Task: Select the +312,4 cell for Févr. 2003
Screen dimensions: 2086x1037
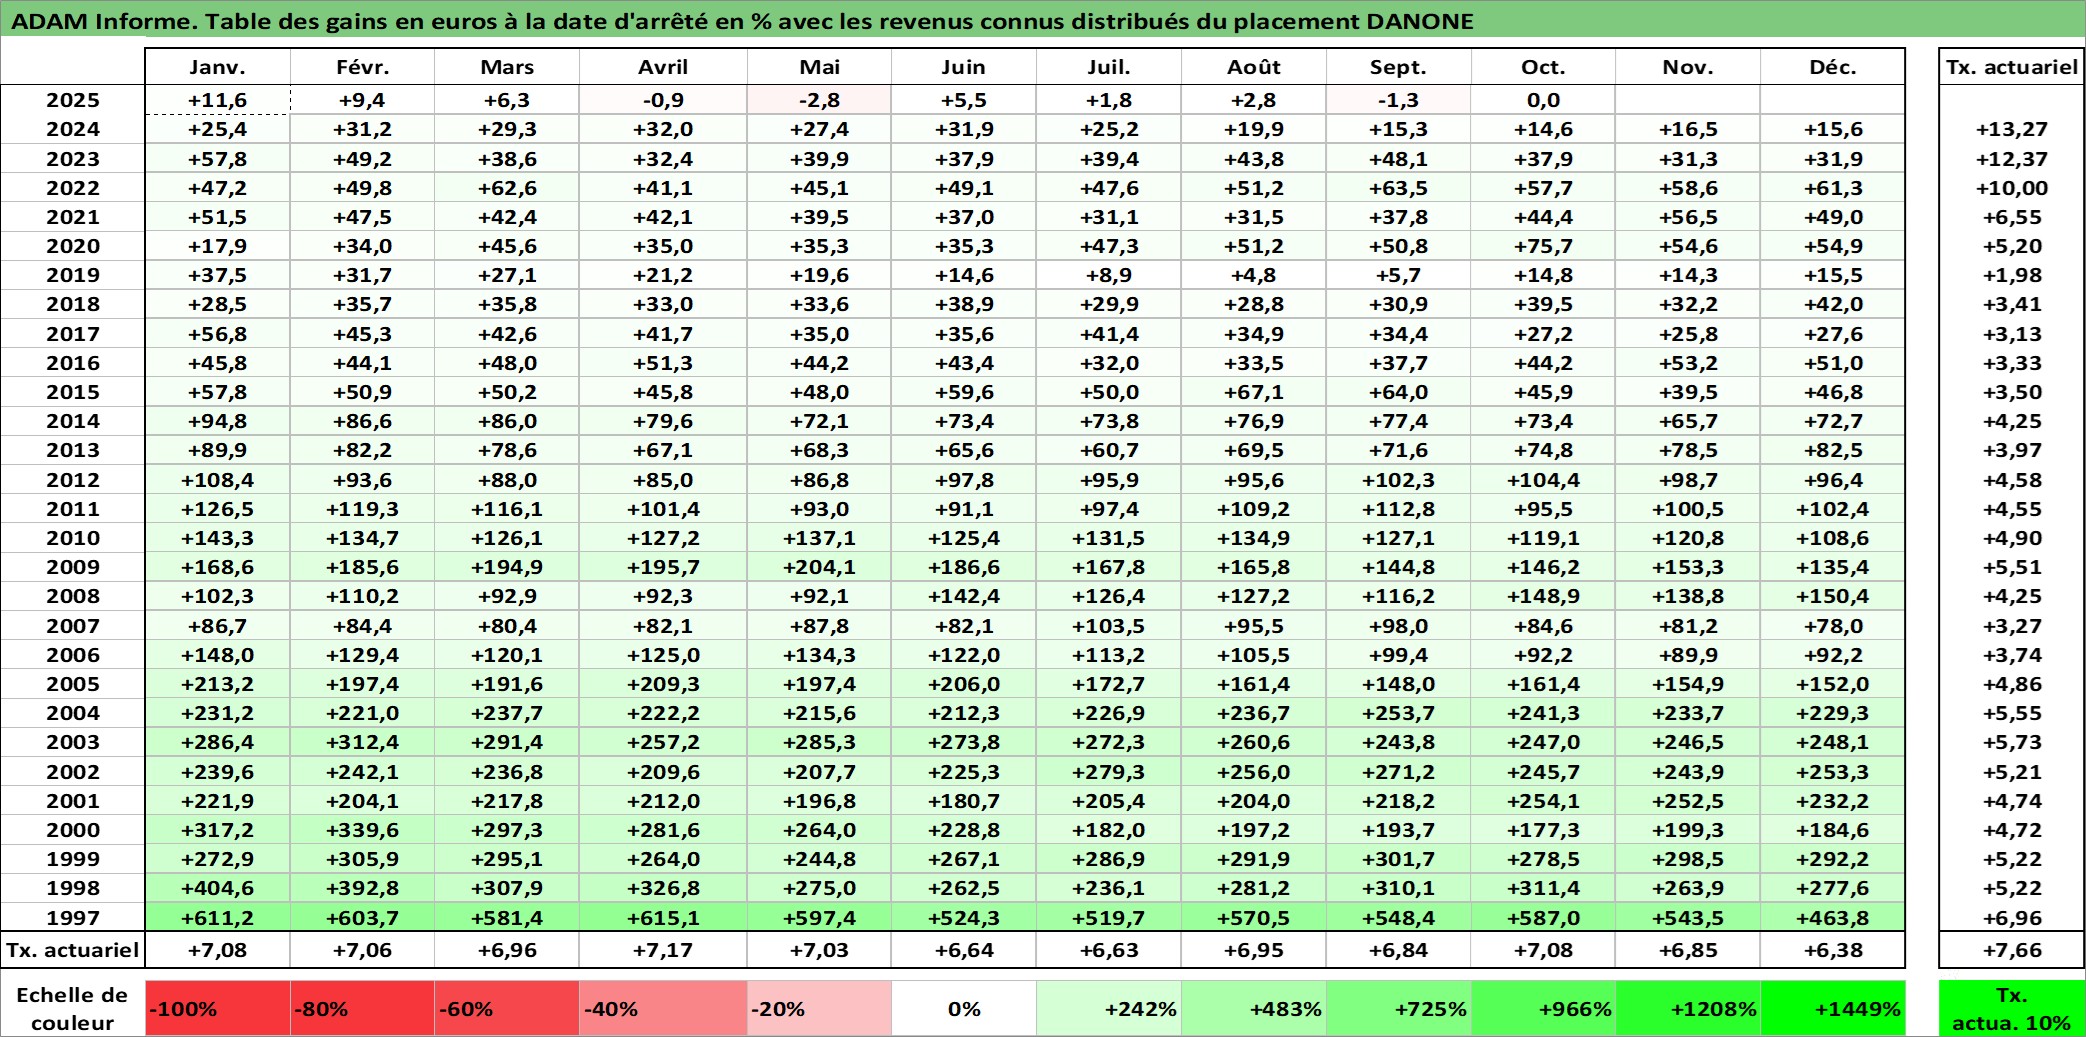Action: (362, 742)
